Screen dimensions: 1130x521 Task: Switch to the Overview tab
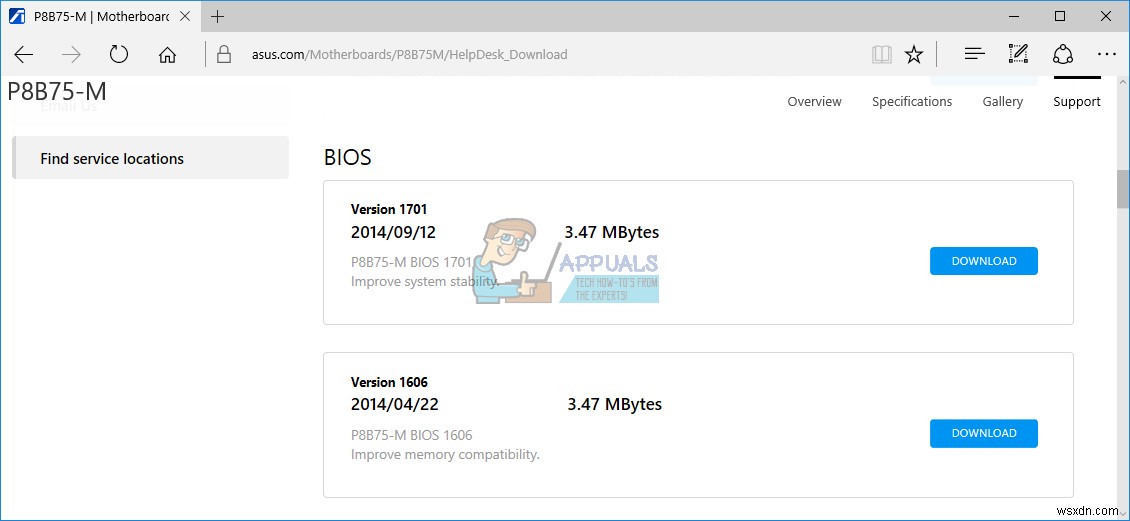pos(814,101)
